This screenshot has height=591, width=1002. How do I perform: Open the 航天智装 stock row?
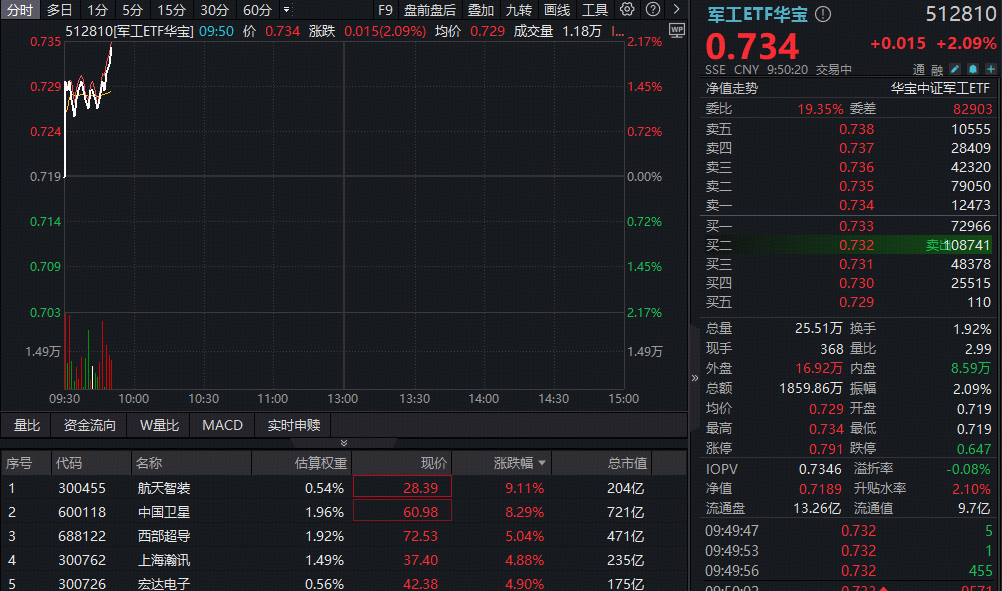tap(164, 488)
